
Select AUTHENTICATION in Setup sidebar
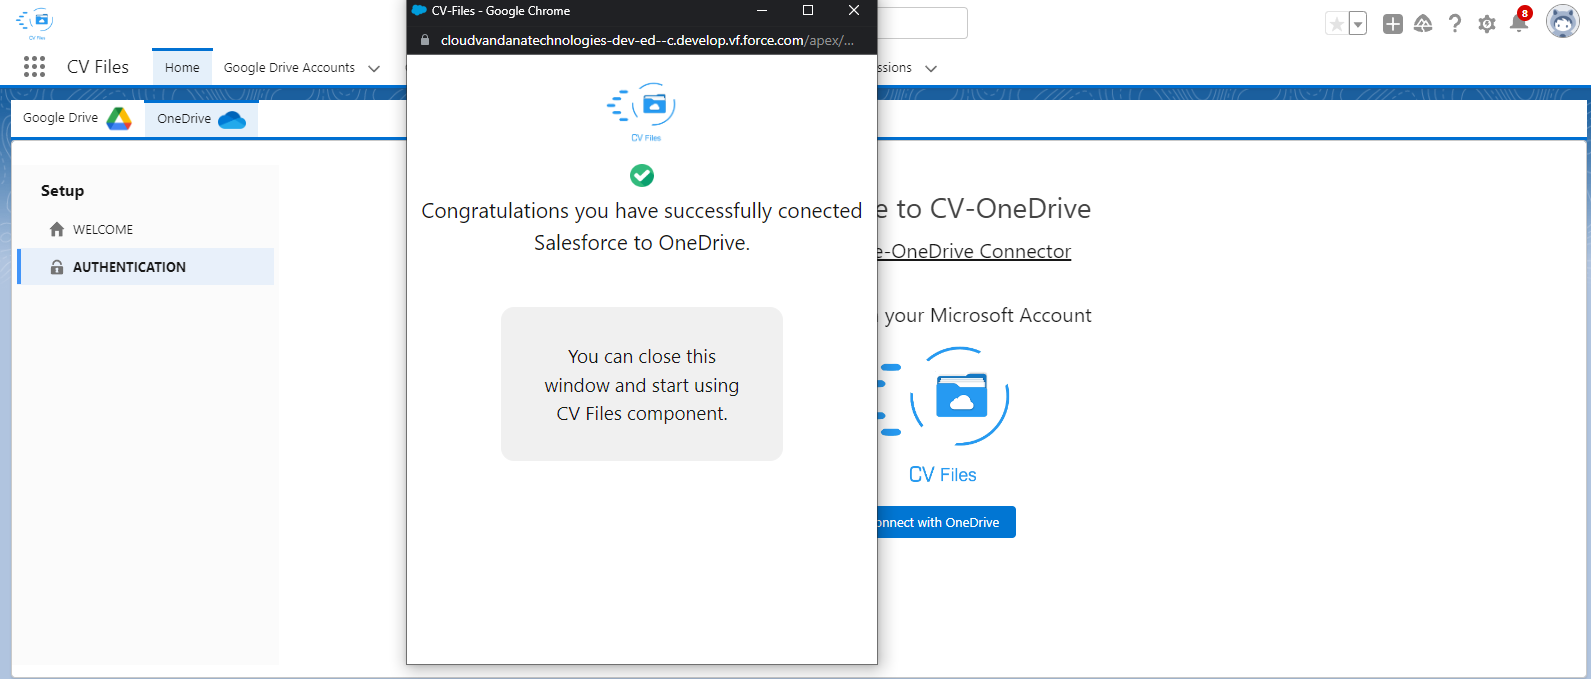coord(146,267)
